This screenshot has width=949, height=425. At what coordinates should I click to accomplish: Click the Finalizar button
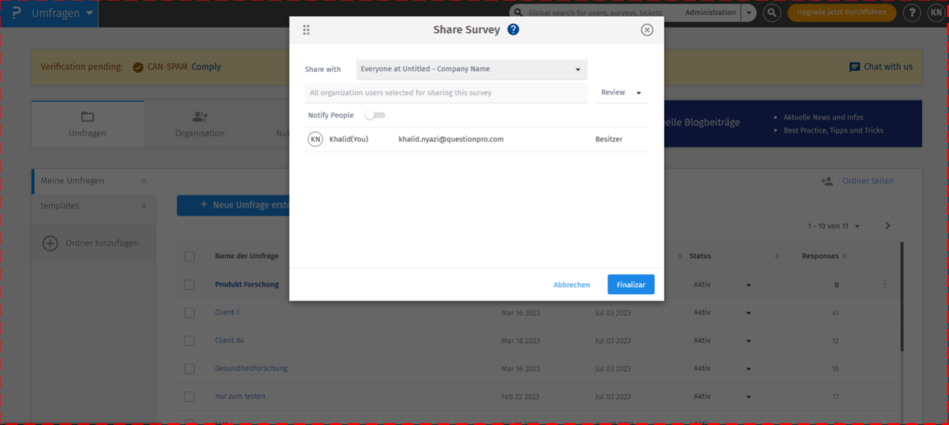[x=631, y=285]
